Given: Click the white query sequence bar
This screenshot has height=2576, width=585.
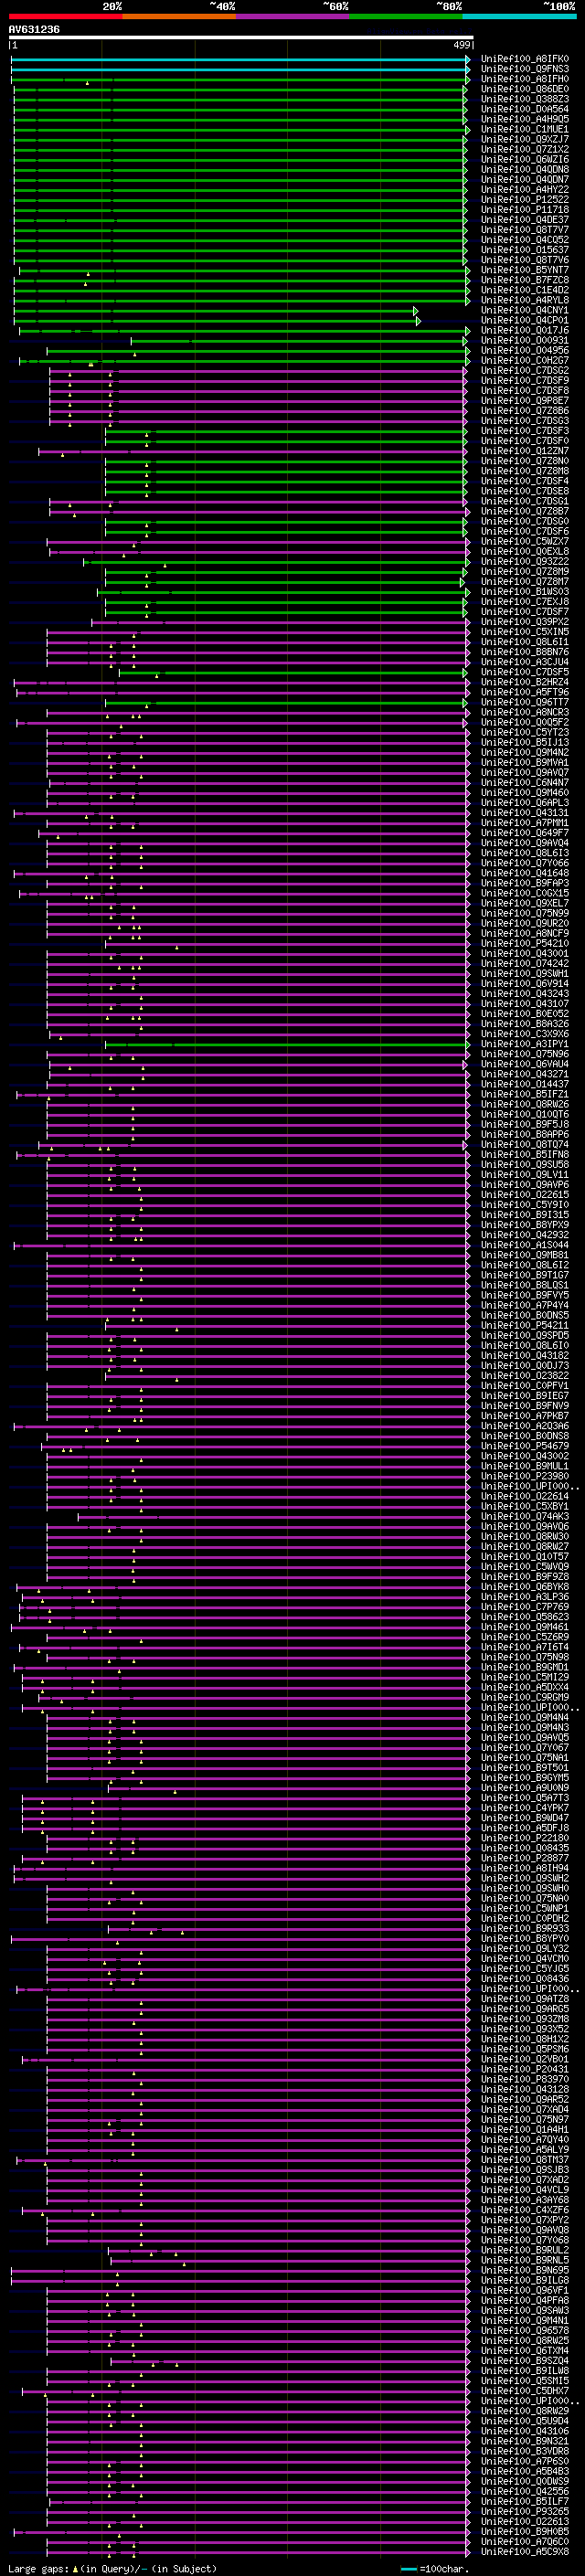Looking at the screenshot, I should (x=241, y=37).
